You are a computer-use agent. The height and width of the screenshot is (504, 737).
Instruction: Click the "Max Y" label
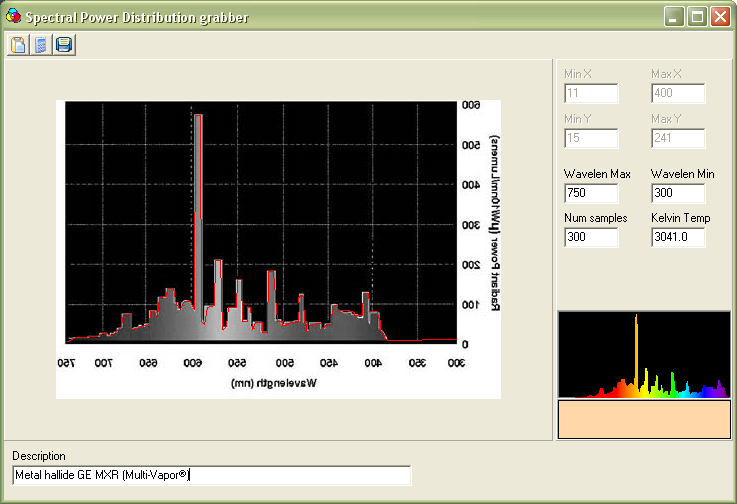pyautogui.click(x=666, y=119)
